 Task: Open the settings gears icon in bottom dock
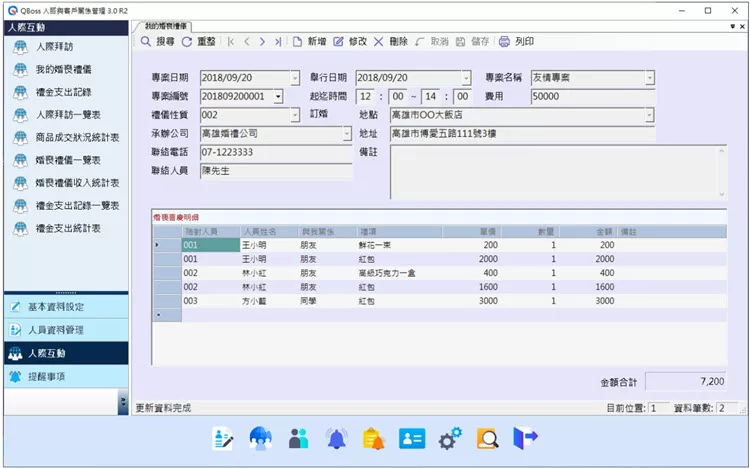coord(450,438)
